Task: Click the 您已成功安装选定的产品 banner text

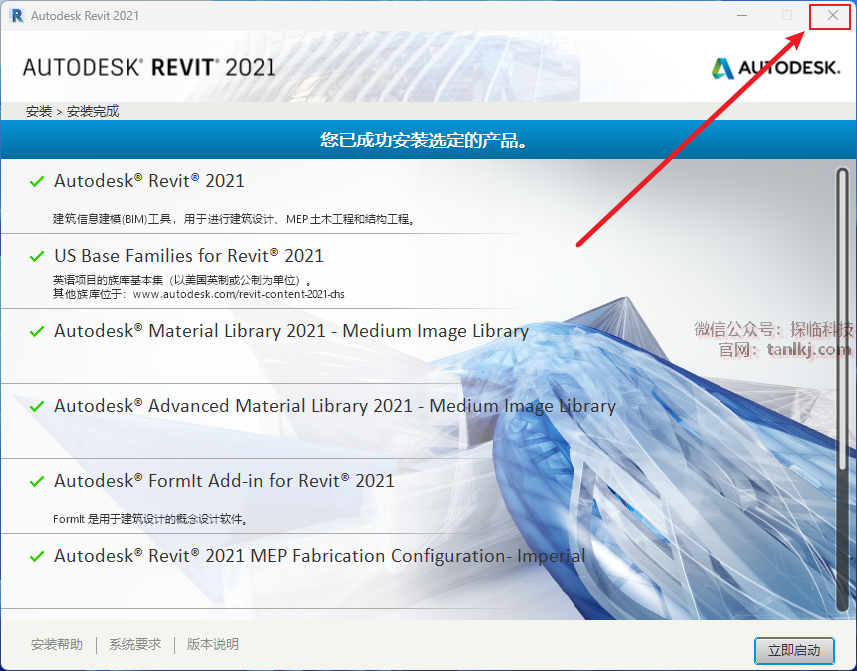Action: coord(424,140)
